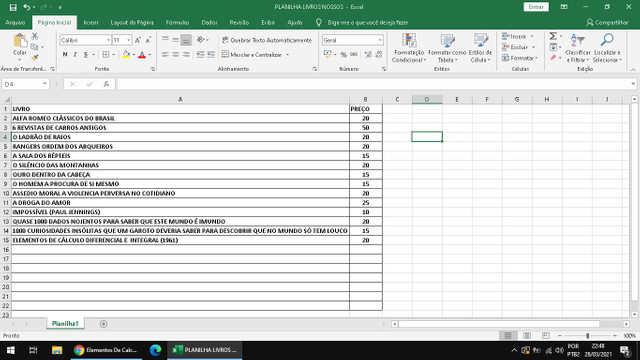Switch to the Dados tab
Screen dimensions: 640x360
tap(209, 22)
